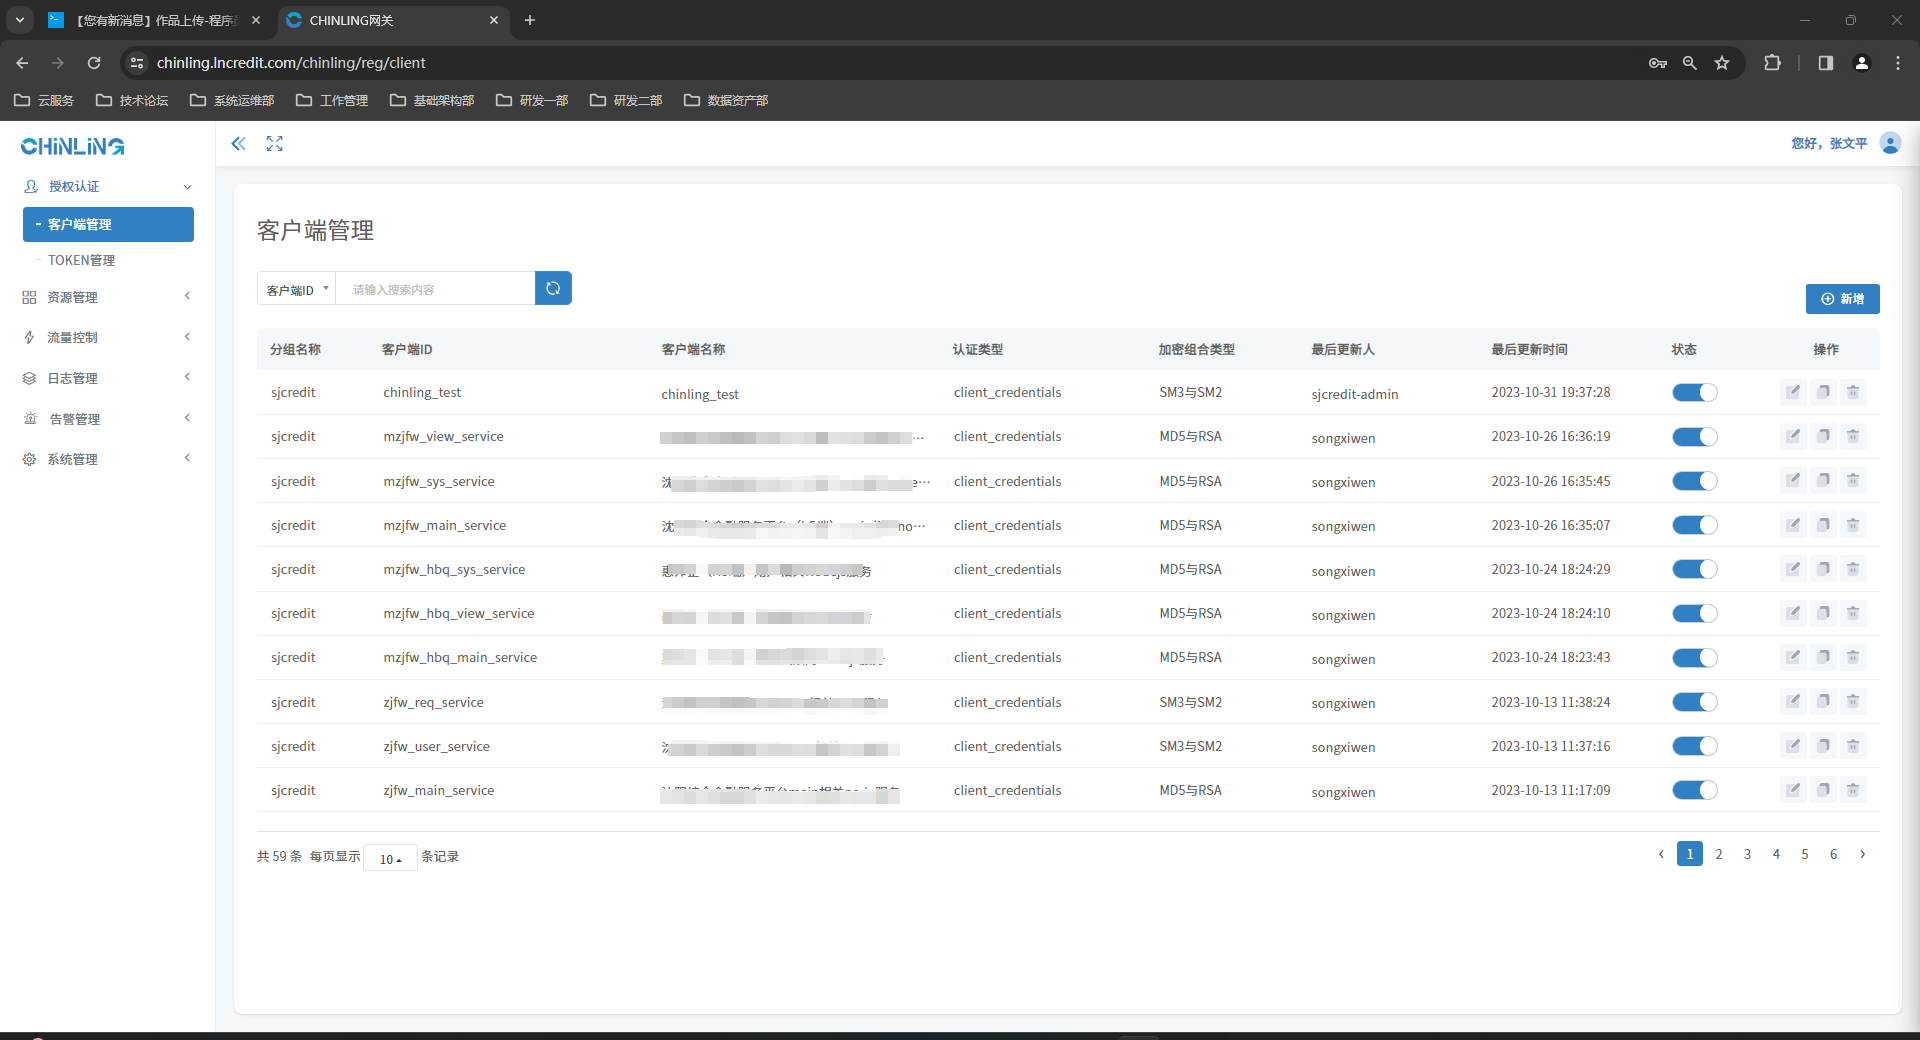Click the 新增 add client button

tap(1842, 299)
